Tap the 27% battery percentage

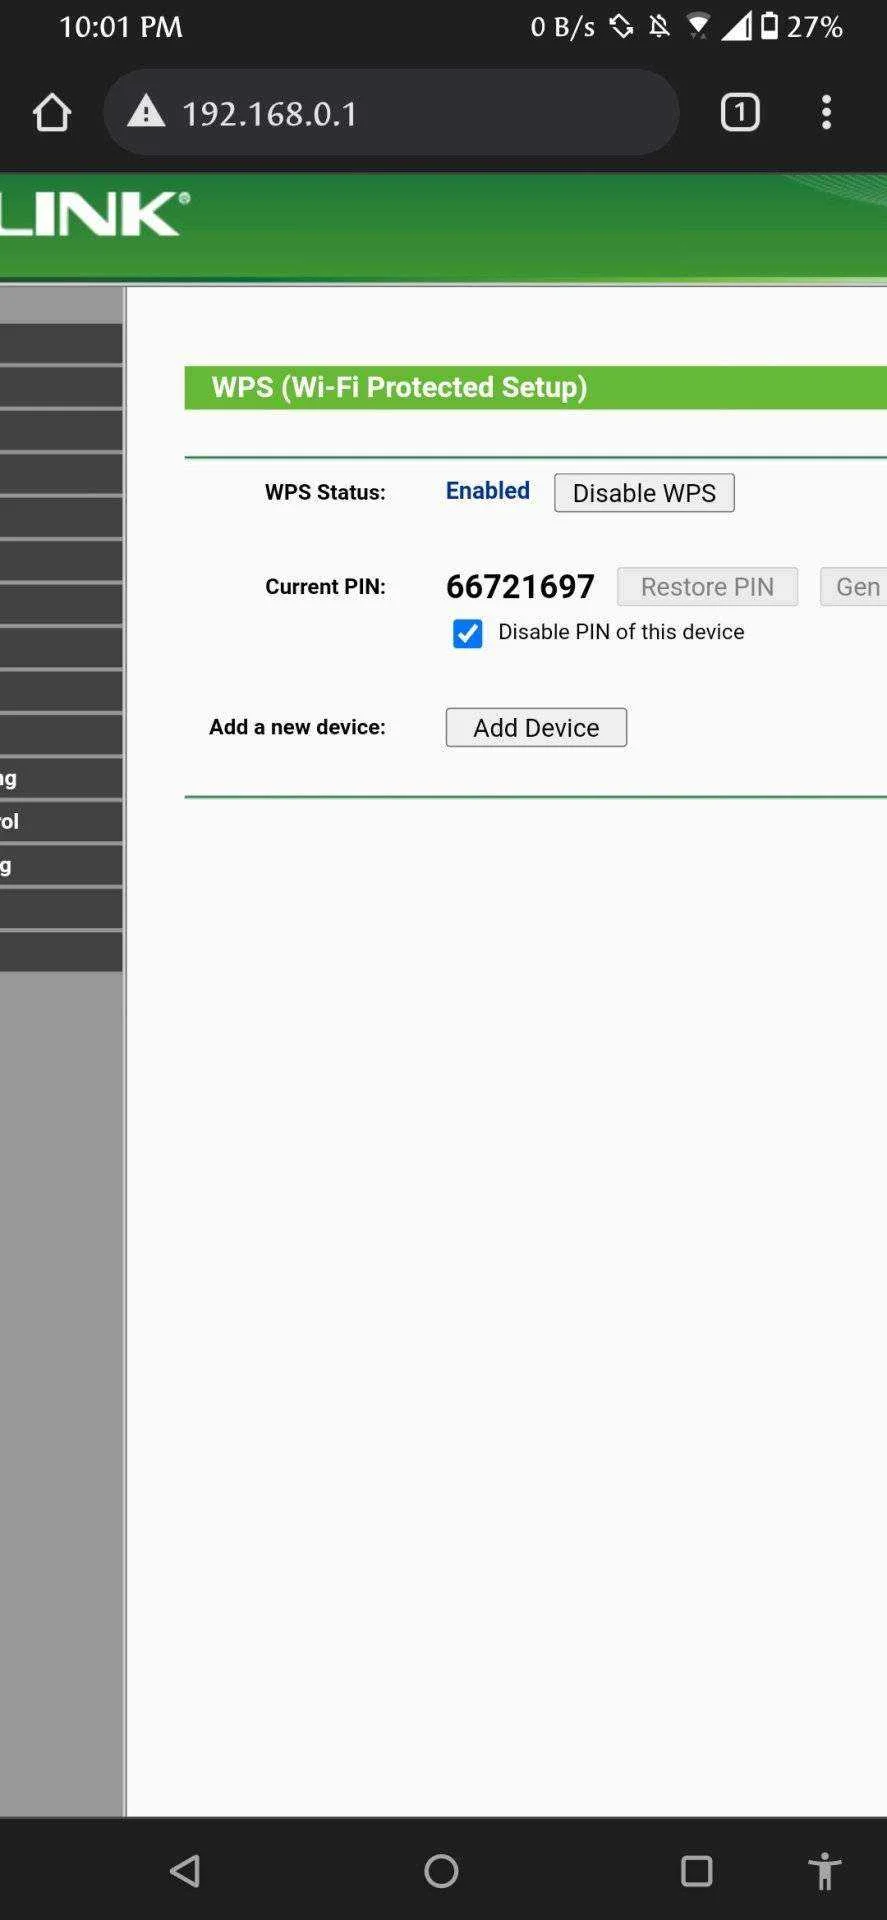click(814, 27)
